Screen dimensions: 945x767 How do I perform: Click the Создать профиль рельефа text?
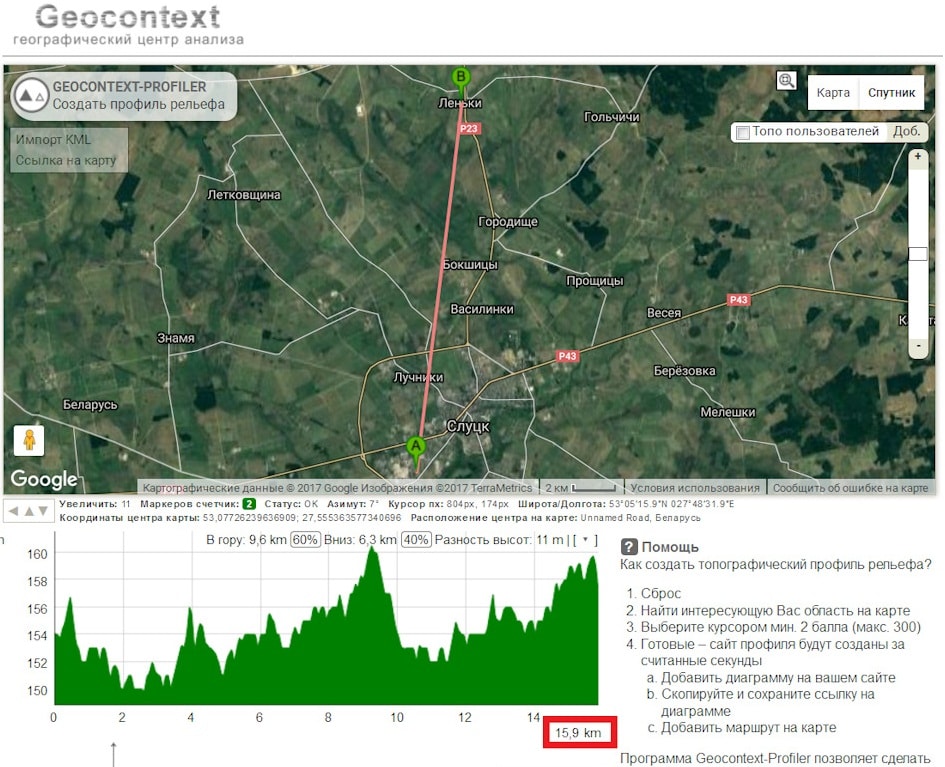[x=139, y=104]
